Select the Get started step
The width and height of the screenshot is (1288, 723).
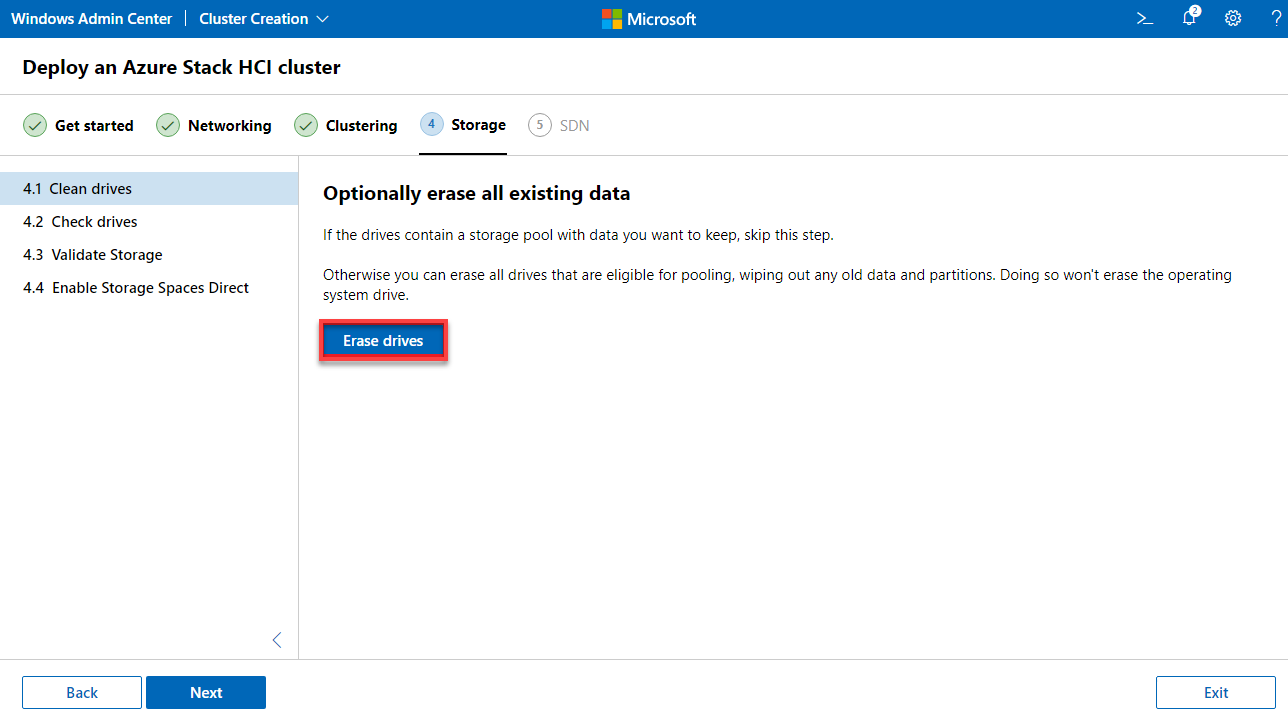coord(78,125)
